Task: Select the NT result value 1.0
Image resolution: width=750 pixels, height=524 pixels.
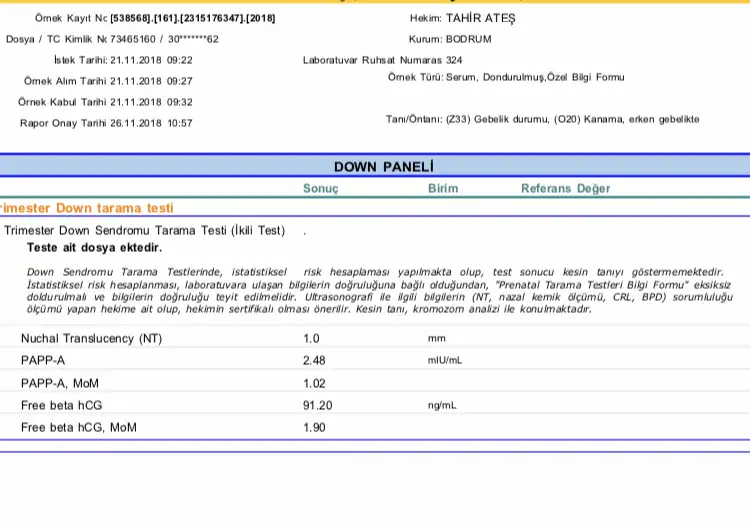Action: (x=312, y=339)
